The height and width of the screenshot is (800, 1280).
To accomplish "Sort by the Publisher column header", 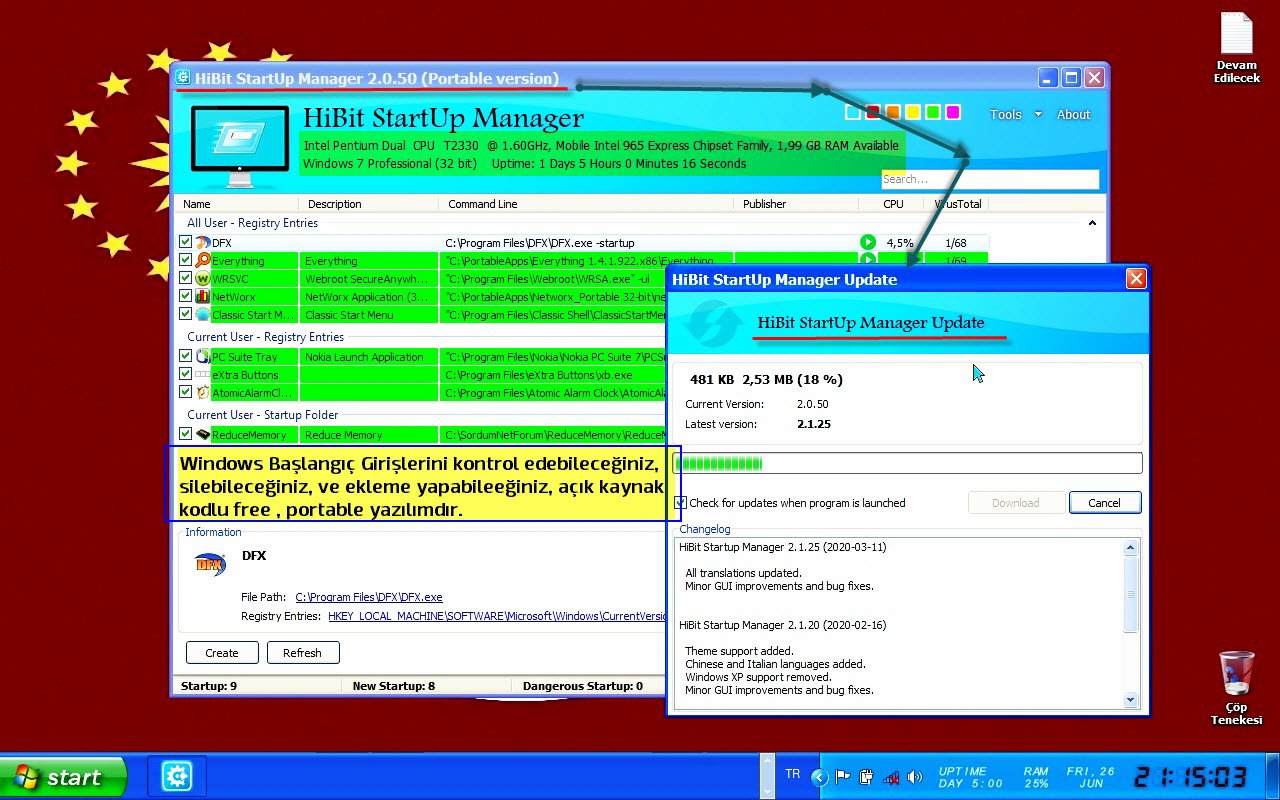I will tap(765, 204).
